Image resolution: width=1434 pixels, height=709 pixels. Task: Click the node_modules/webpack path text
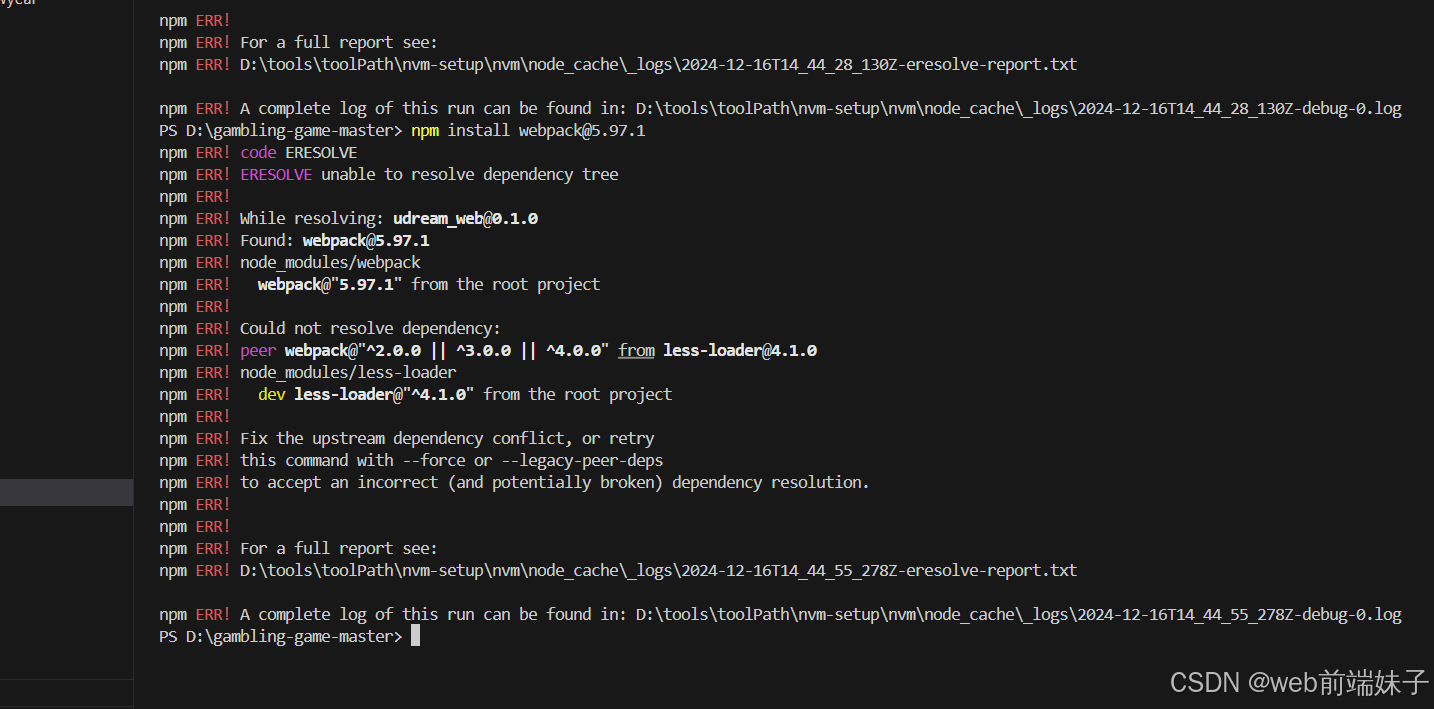[x=329, y=262]
